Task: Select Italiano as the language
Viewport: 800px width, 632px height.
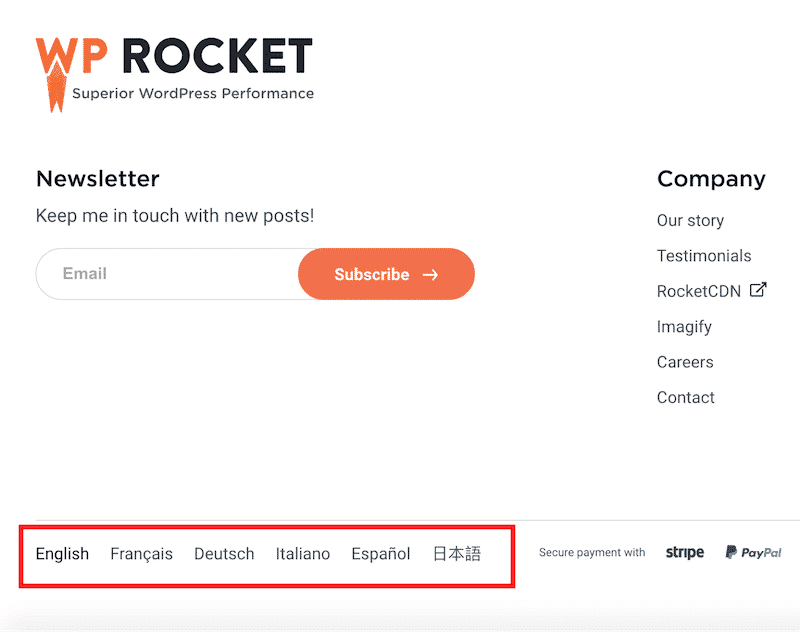Action: point(303,553)
